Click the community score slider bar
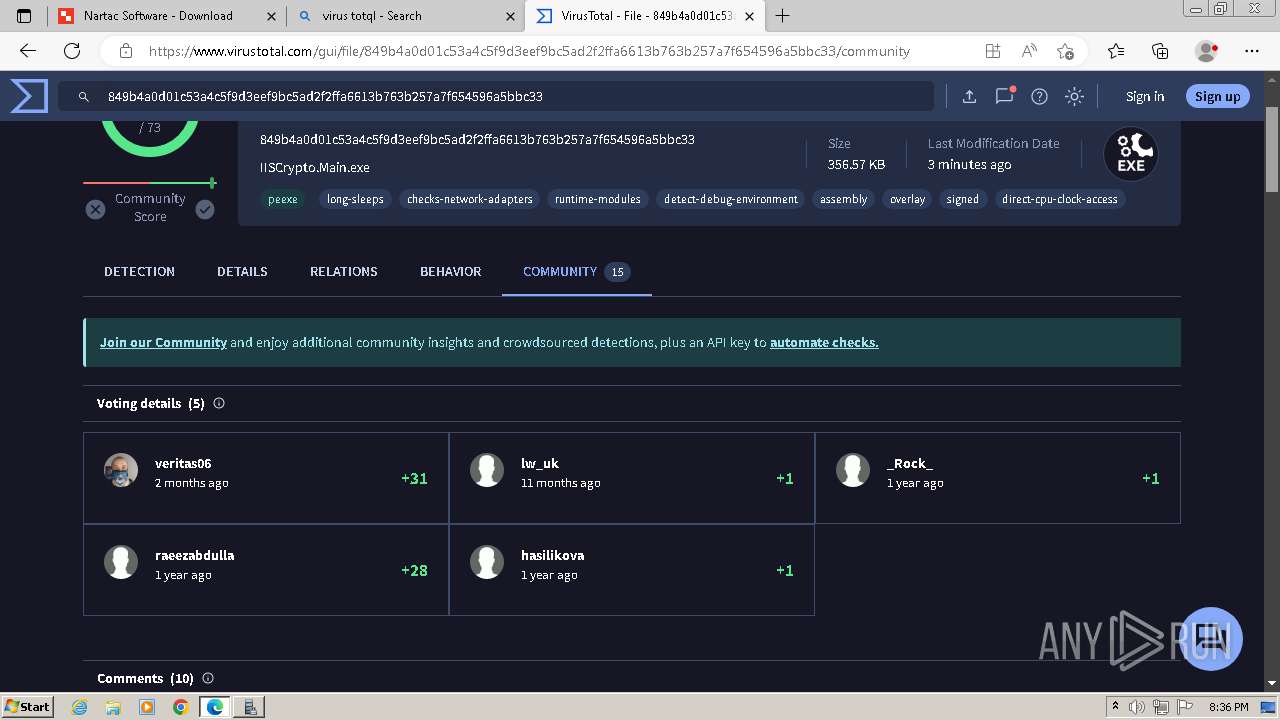 coord(150,183)
